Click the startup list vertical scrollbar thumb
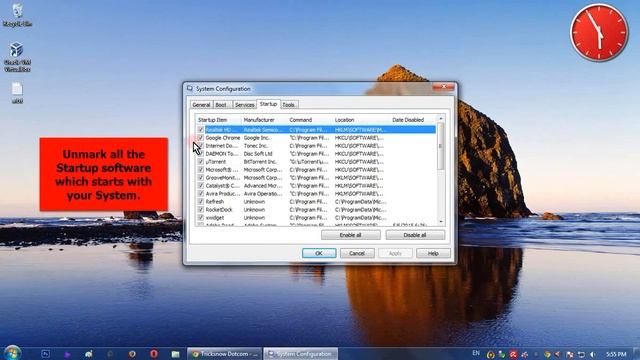The width and height of the screenshot is (640, 360). tap(441, 147)
